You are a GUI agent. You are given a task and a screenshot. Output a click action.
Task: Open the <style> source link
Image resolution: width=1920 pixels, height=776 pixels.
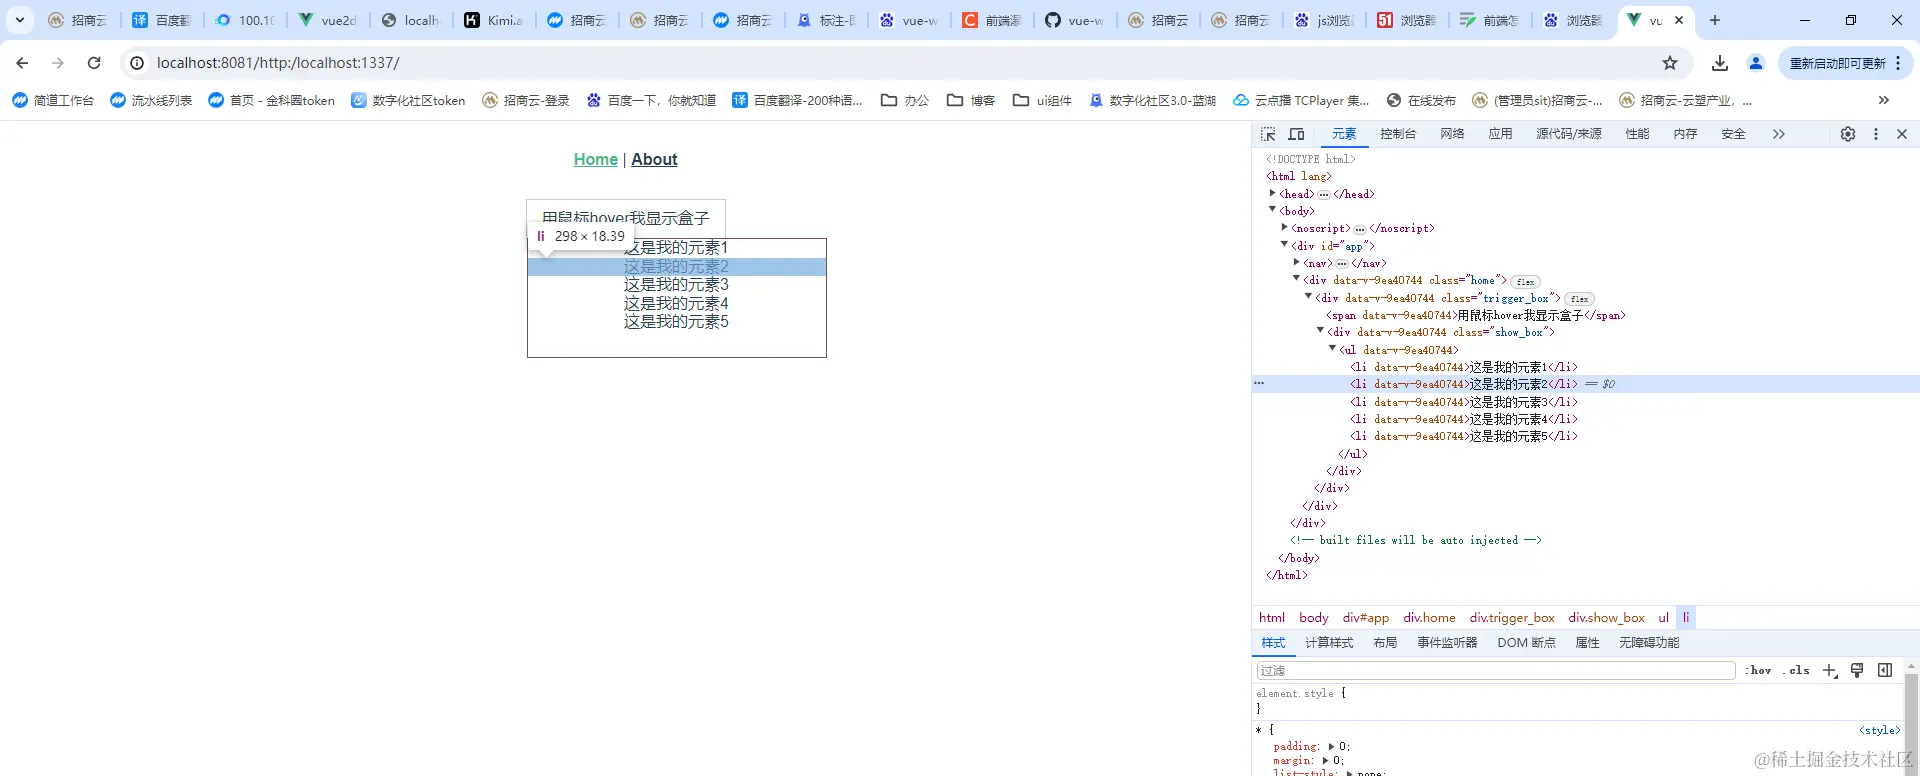[x=1879, y=730]
